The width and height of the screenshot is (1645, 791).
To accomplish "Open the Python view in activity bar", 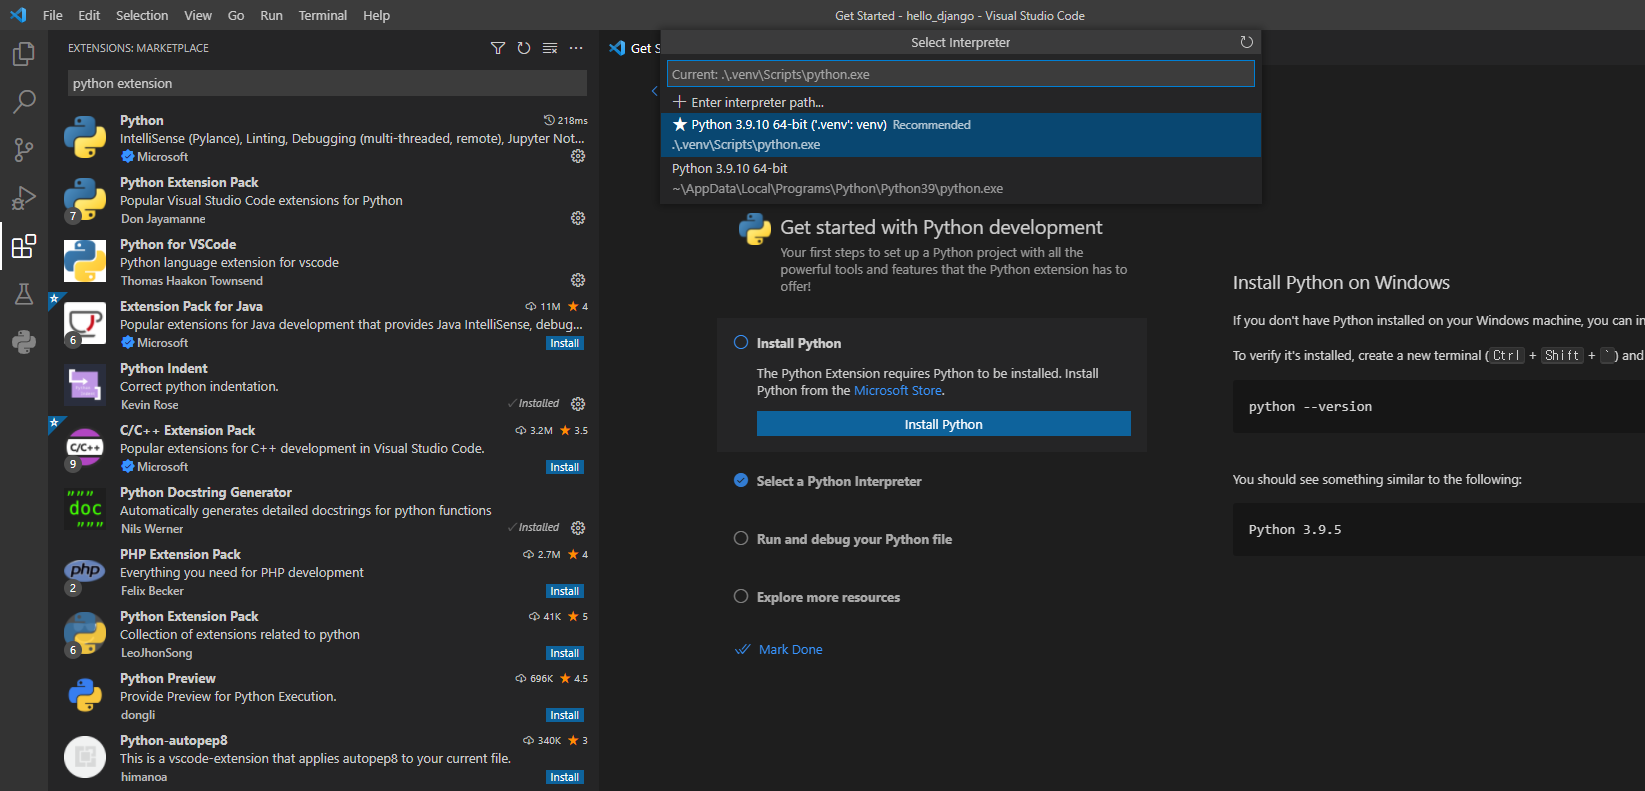I will [x=24, y=342].
